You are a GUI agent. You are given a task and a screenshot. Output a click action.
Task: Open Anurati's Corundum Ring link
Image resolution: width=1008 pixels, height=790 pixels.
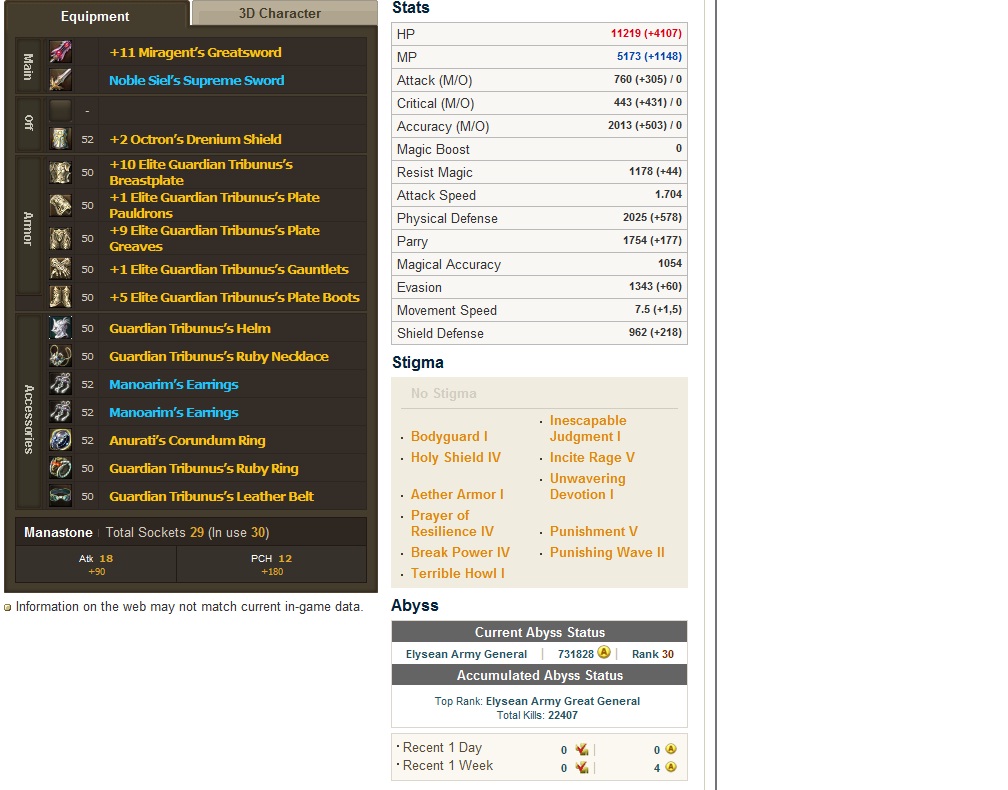(187, 440)
